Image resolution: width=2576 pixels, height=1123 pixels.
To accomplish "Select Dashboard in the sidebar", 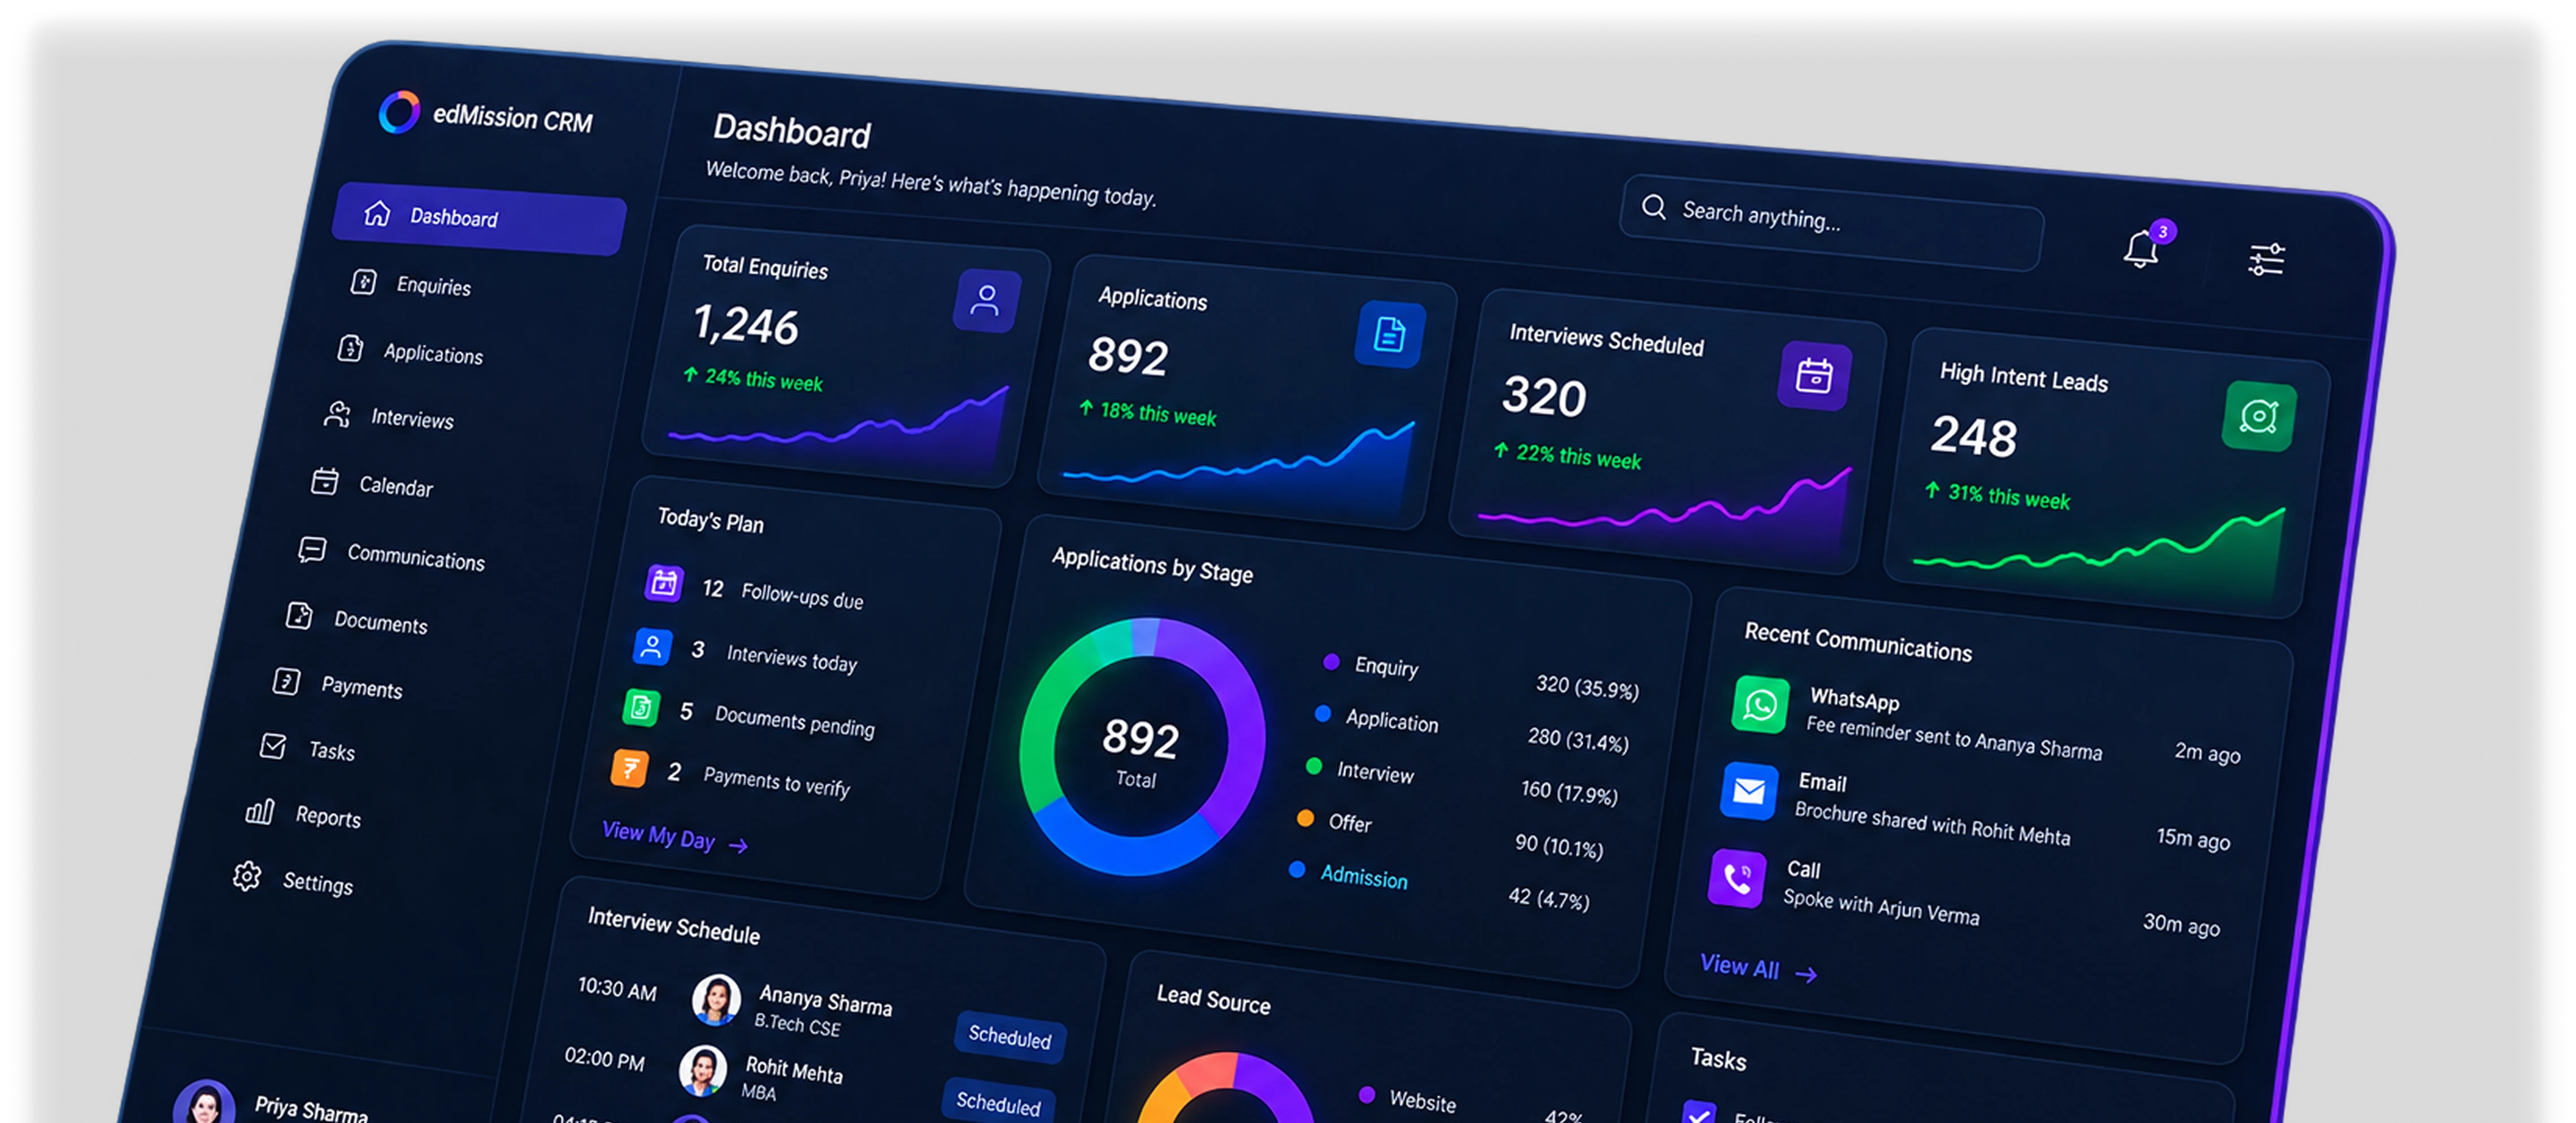I will pyautogui.click(x=479, y=217).
